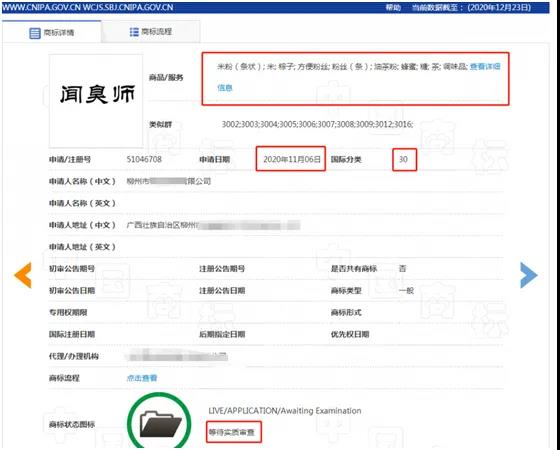Select the 商标详情 tab label
The image size is (560, 450).
pyautogui.click(x=59, y=33)
